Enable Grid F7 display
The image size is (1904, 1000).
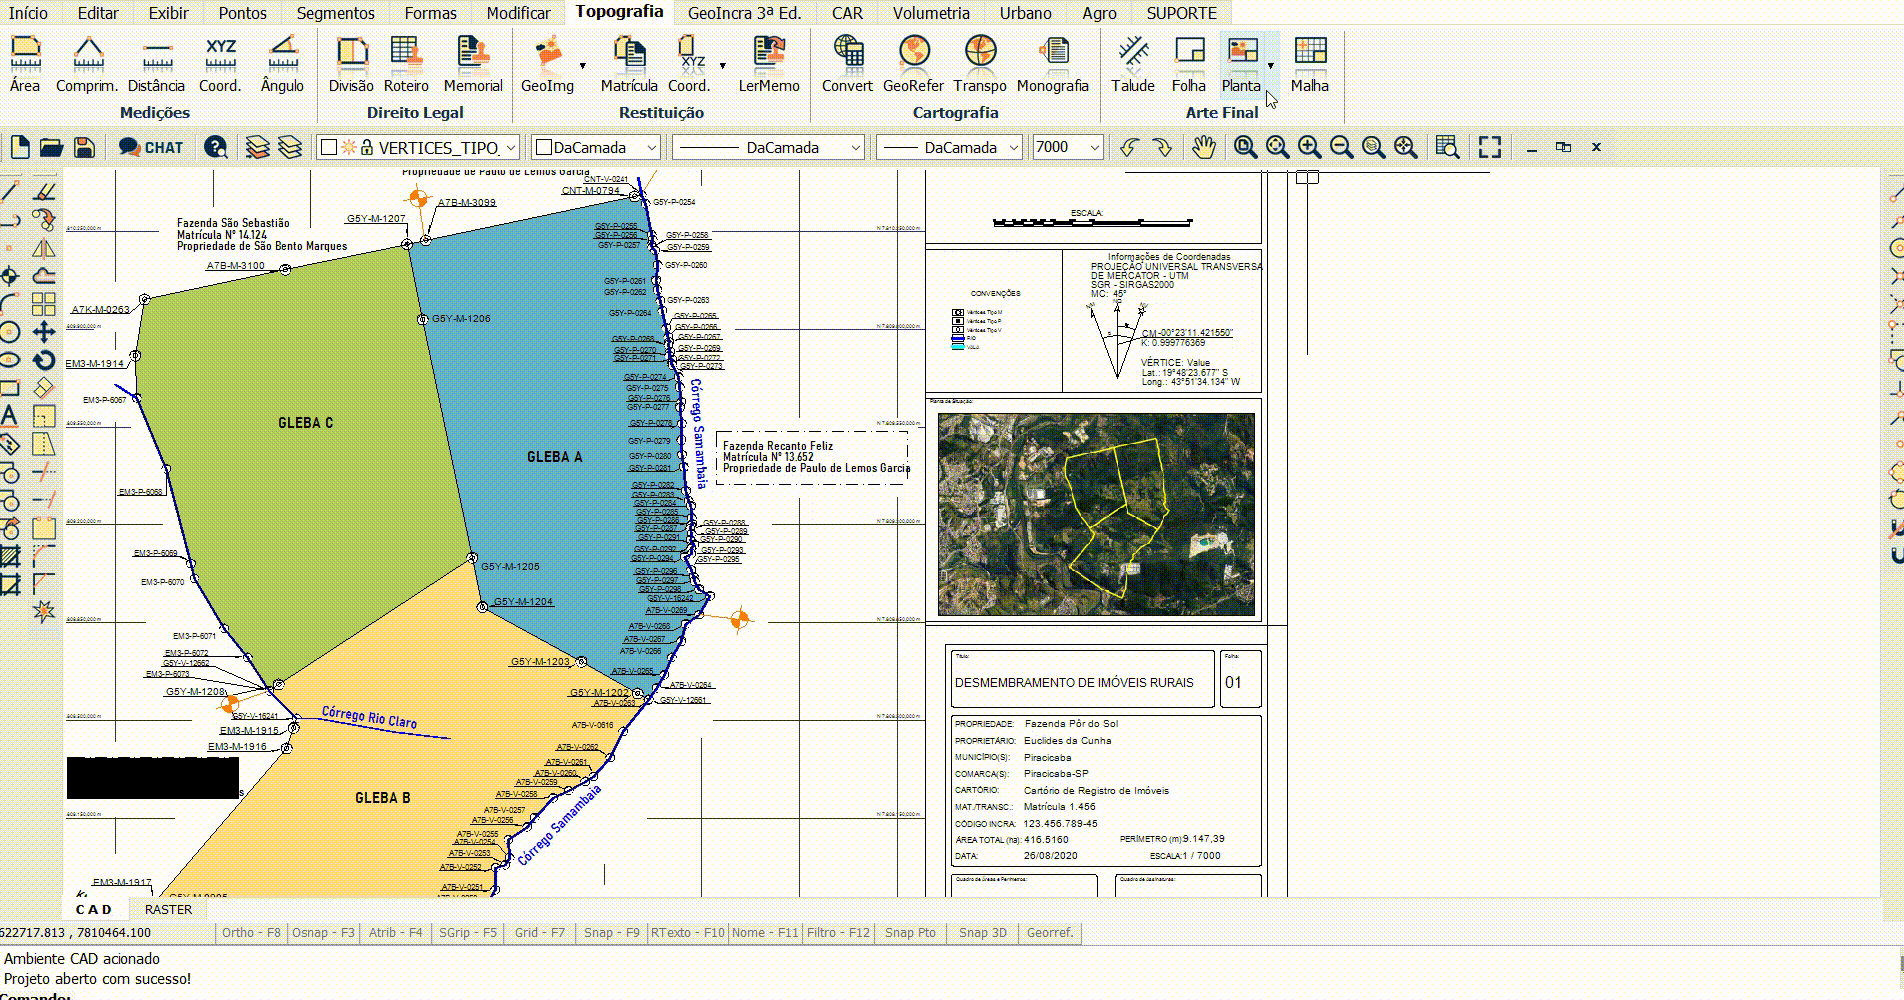(540, 933)
